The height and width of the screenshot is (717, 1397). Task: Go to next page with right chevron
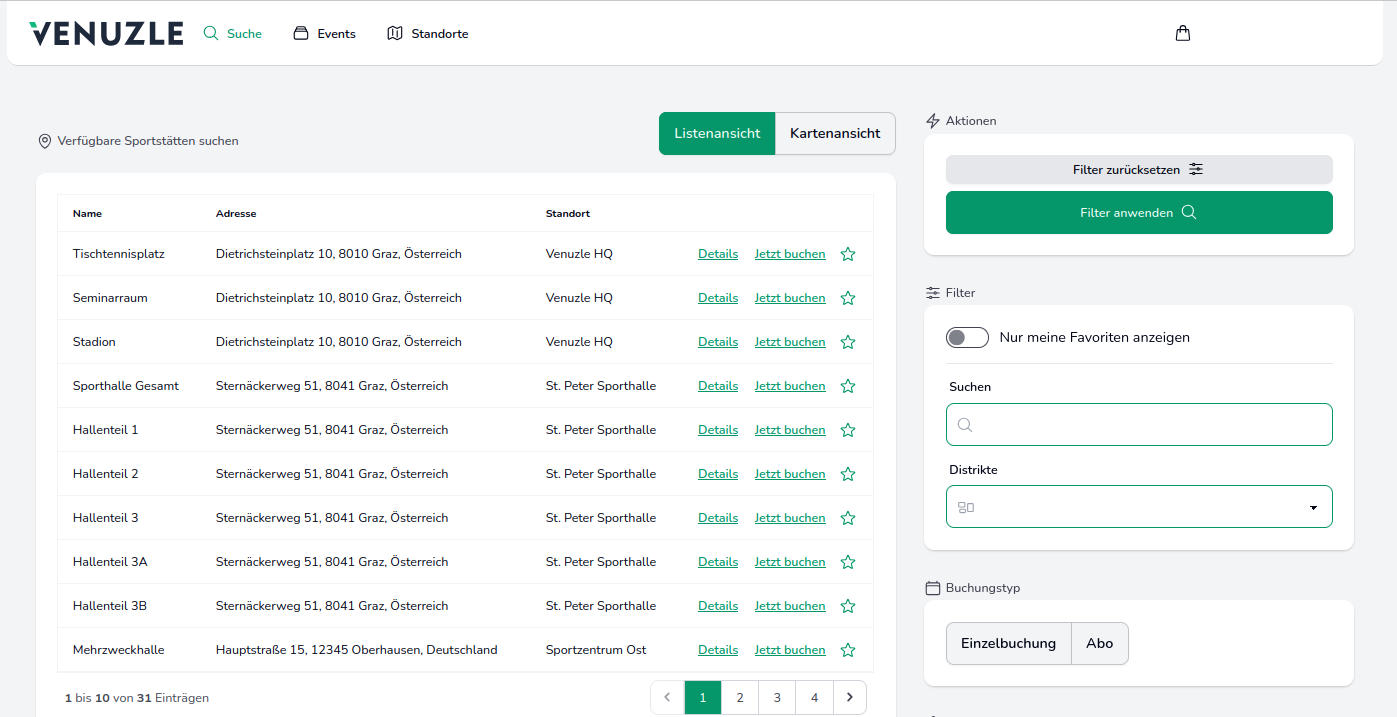click(850, 698)
